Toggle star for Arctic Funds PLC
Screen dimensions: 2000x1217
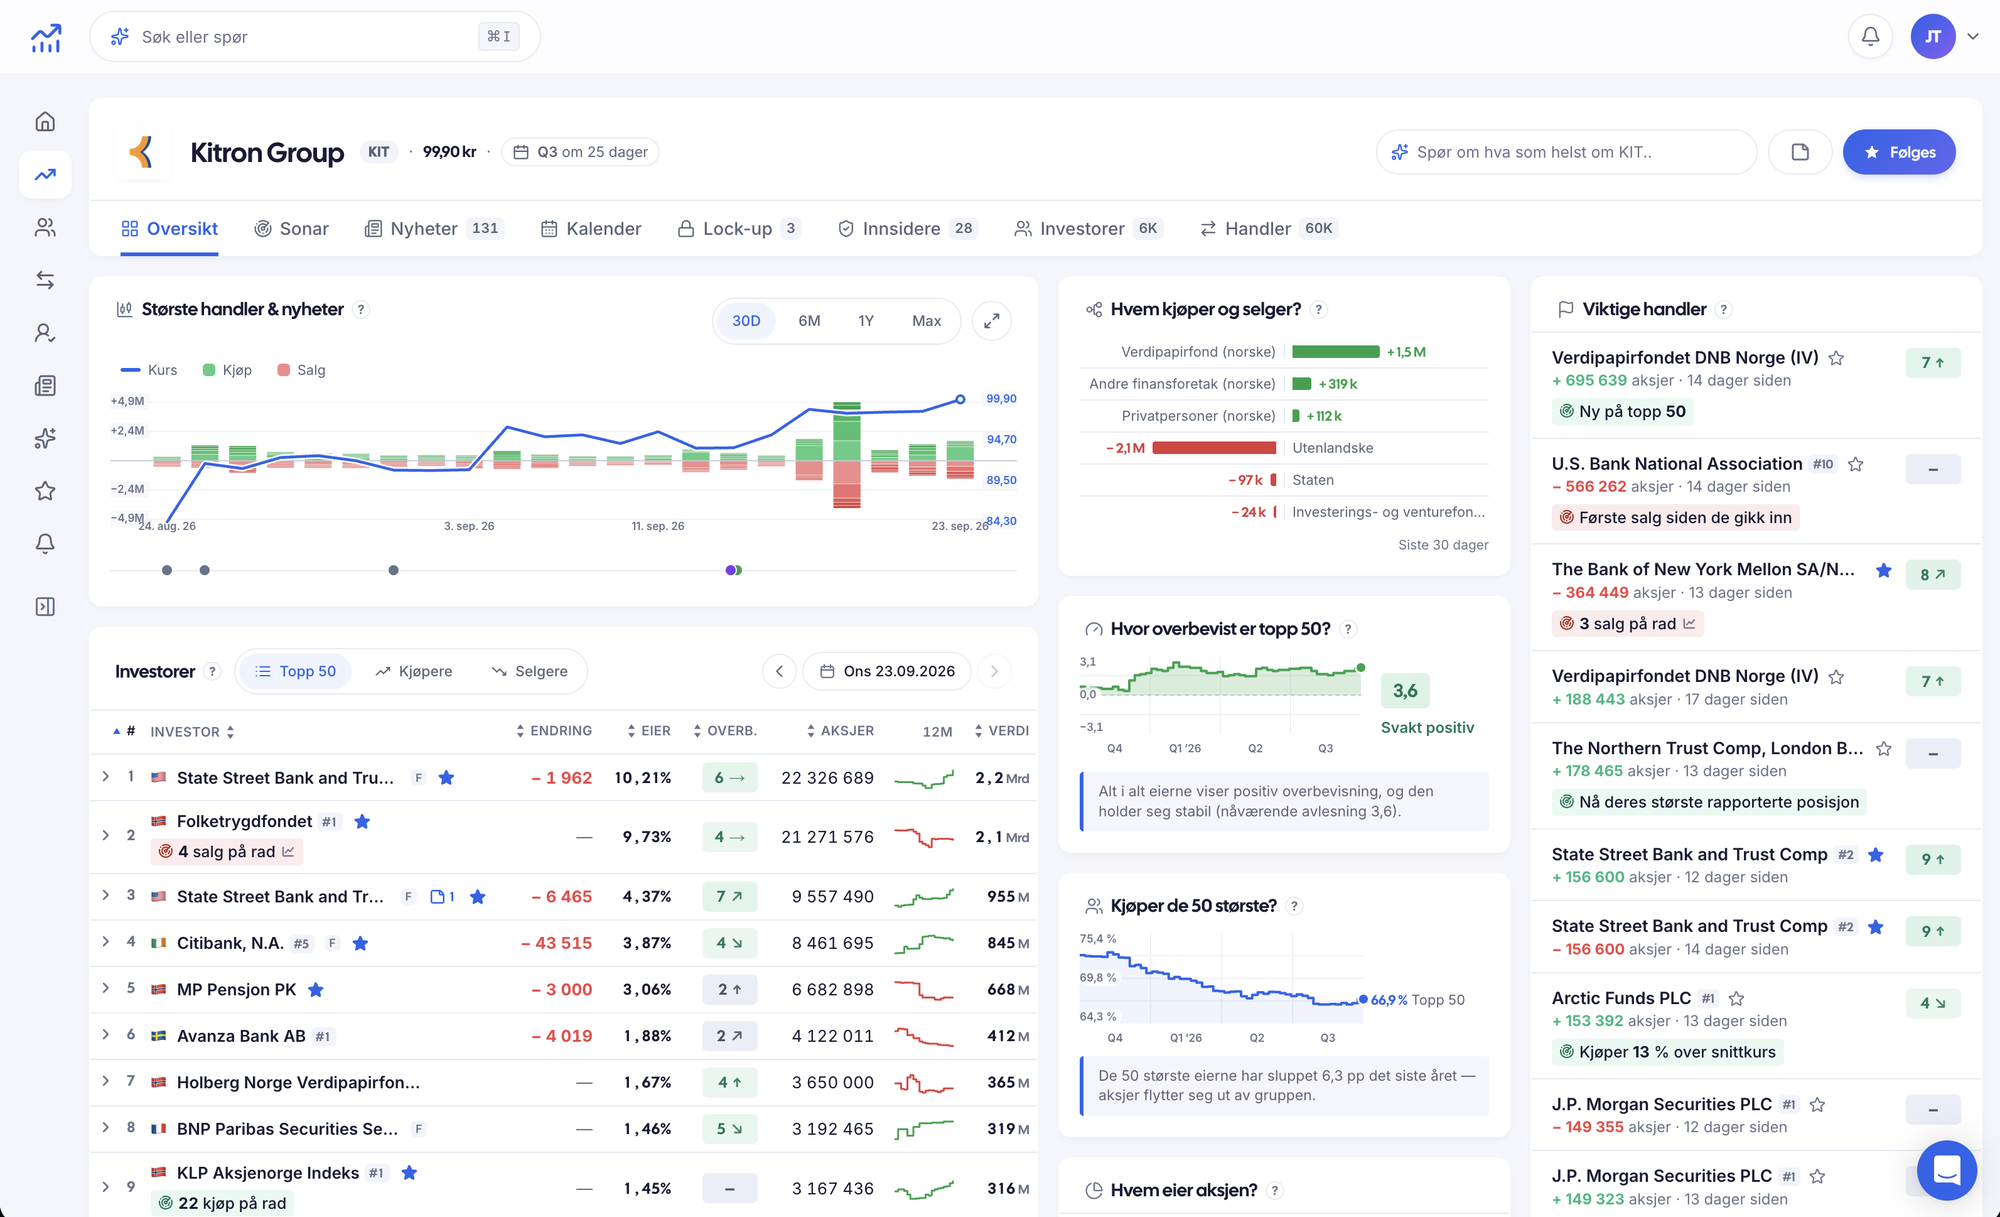(x=1737, y=998)
